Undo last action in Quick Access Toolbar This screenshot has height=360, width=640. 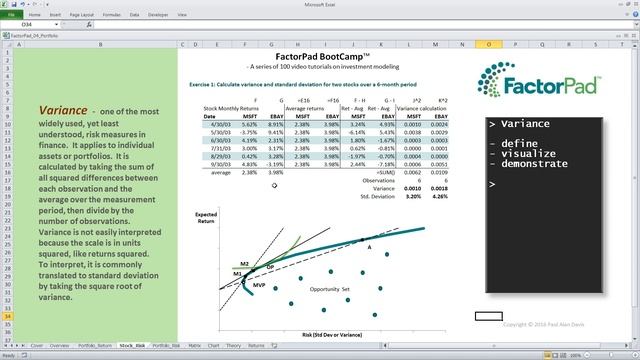tap(22, 4)
